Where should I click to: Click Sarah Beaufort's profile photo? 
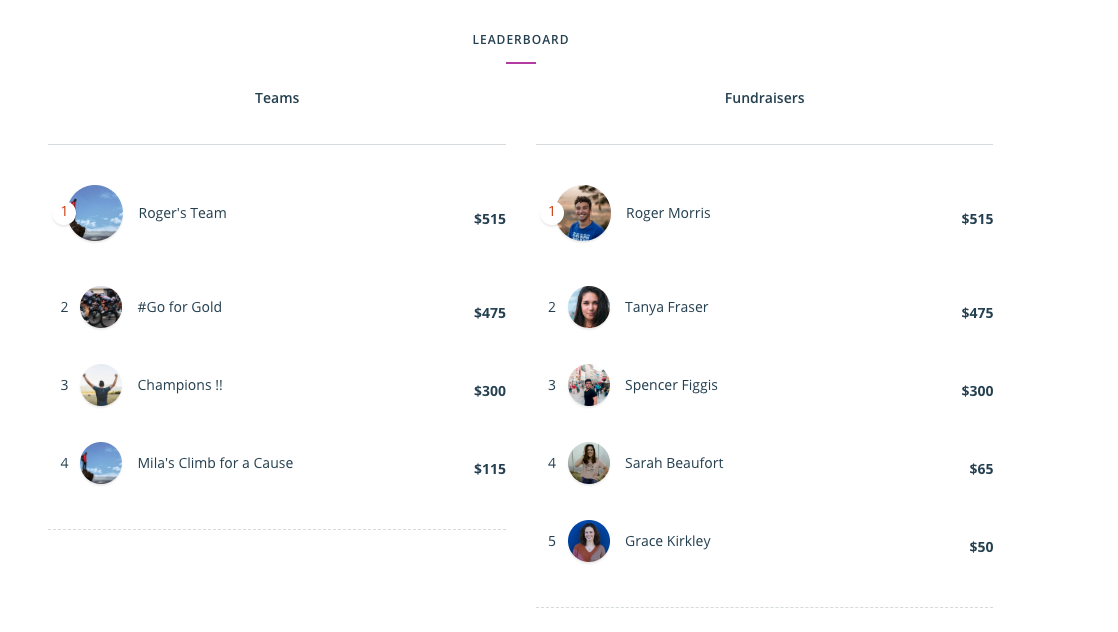588,463
